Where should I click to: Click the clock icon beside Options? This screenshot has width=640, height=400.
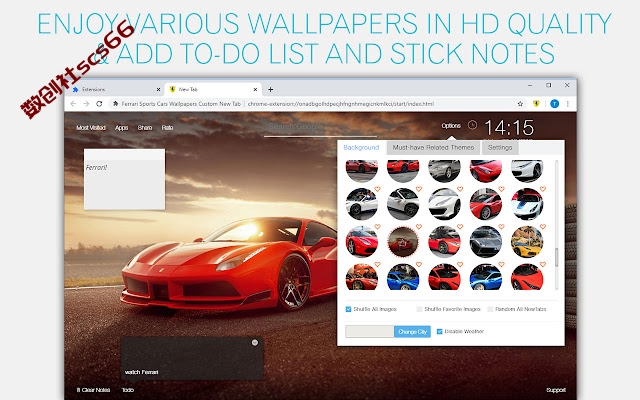pyautogui.click(x=472, y=125)
